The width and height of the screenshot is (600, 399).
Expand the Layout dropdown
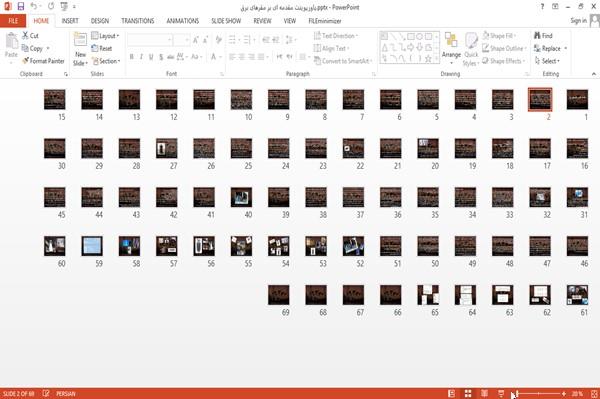[105, 36]
